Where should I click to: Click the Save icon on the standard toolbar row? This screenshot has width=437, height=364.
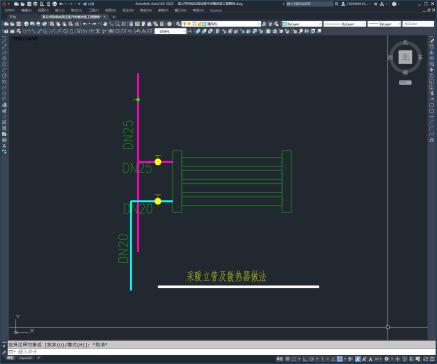pos(18,24)
